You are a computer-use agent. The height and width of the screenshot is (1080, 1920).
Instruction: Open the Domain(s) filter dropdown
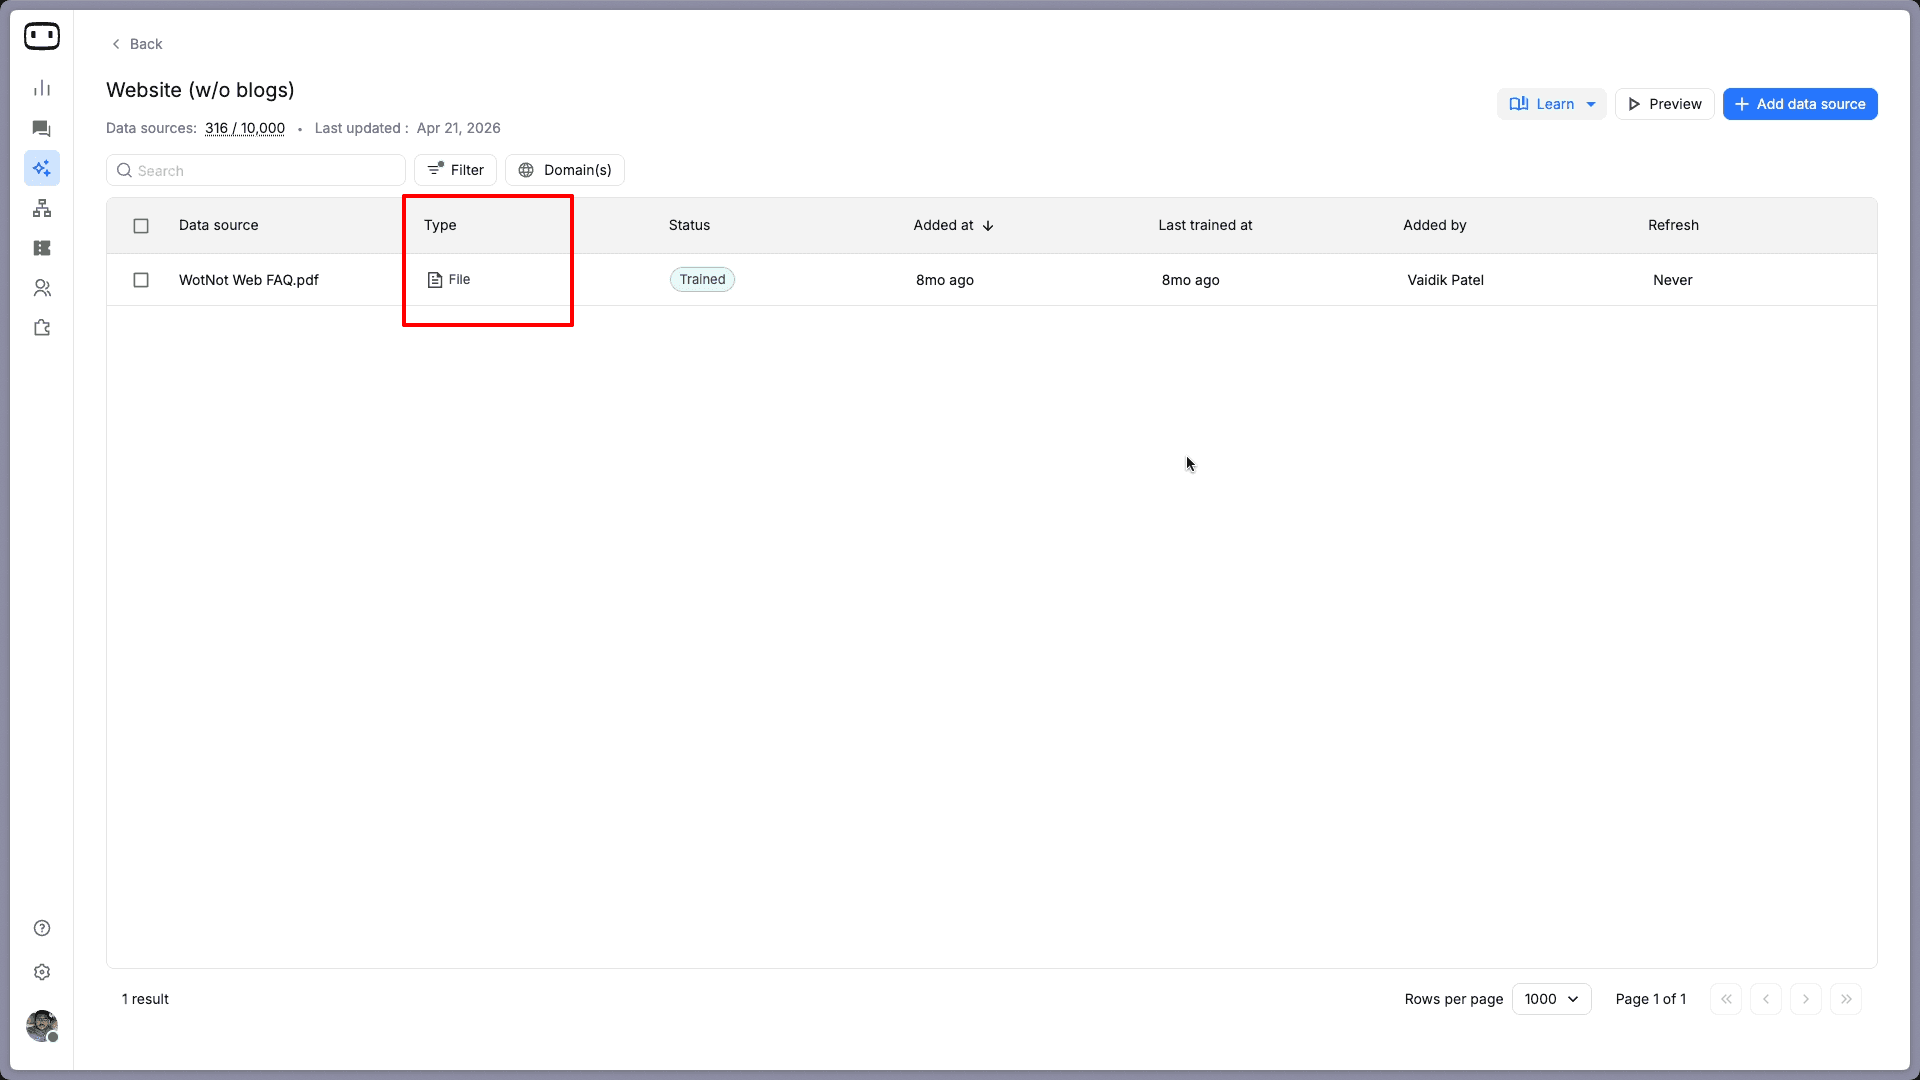coord(565,170)
